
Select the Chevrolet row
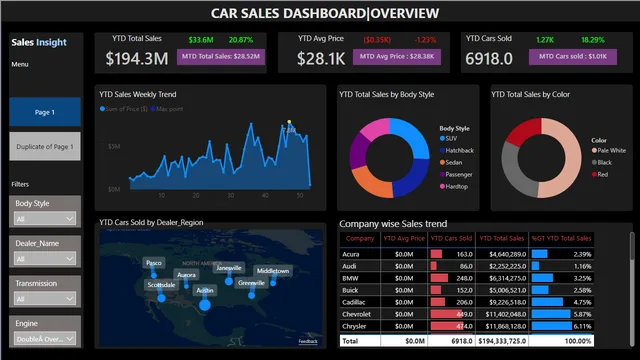[467, 314]
